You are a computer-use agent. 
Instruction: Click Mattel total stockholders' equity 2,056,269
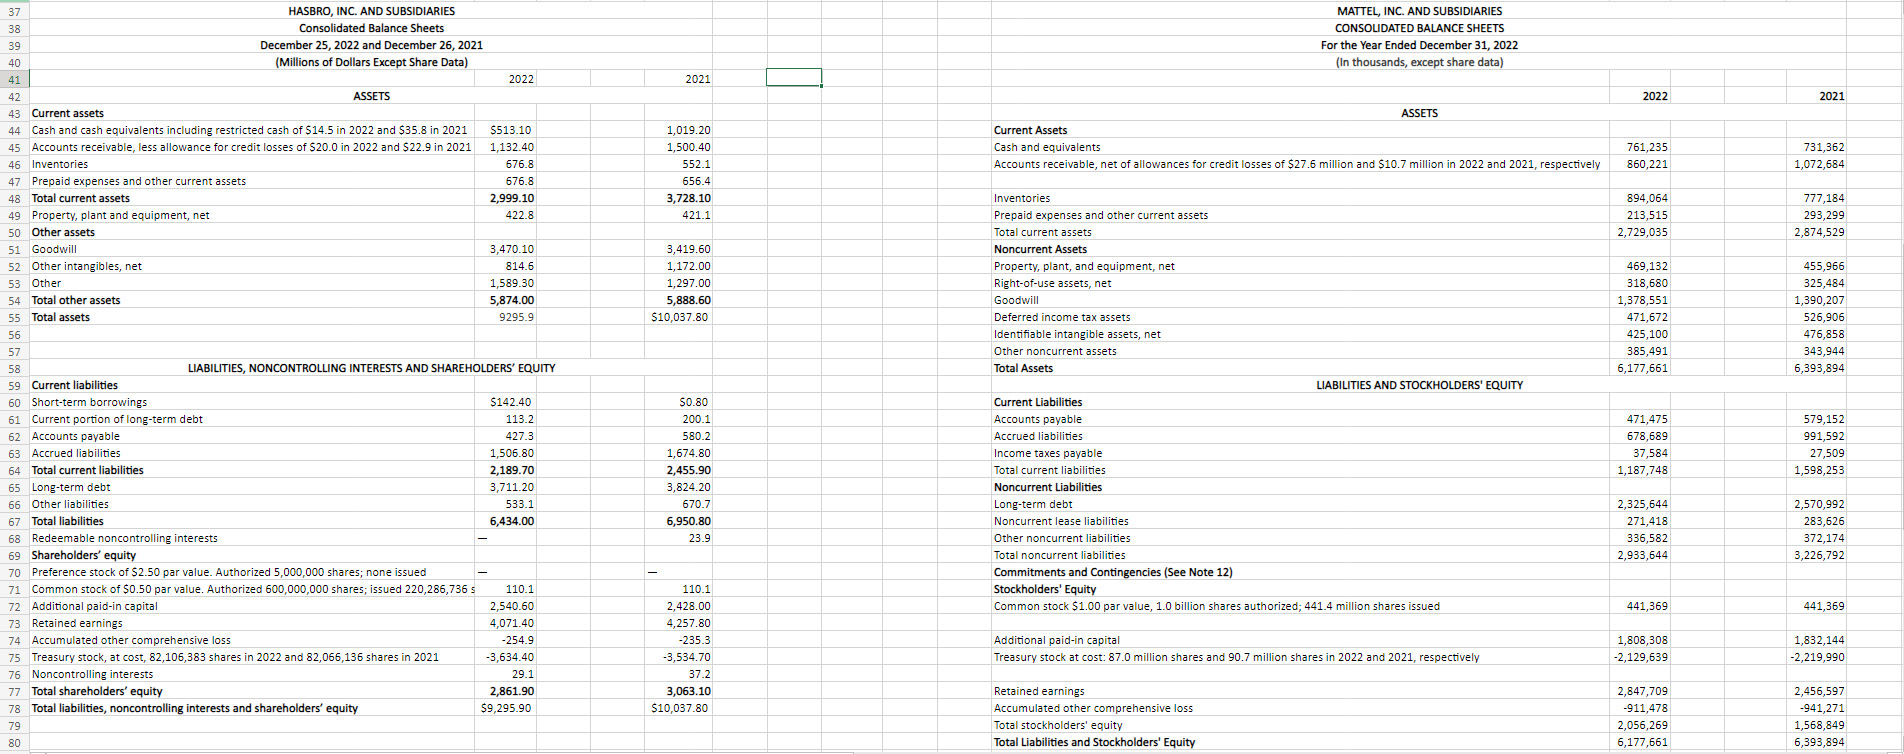(x=1643, y=725)
